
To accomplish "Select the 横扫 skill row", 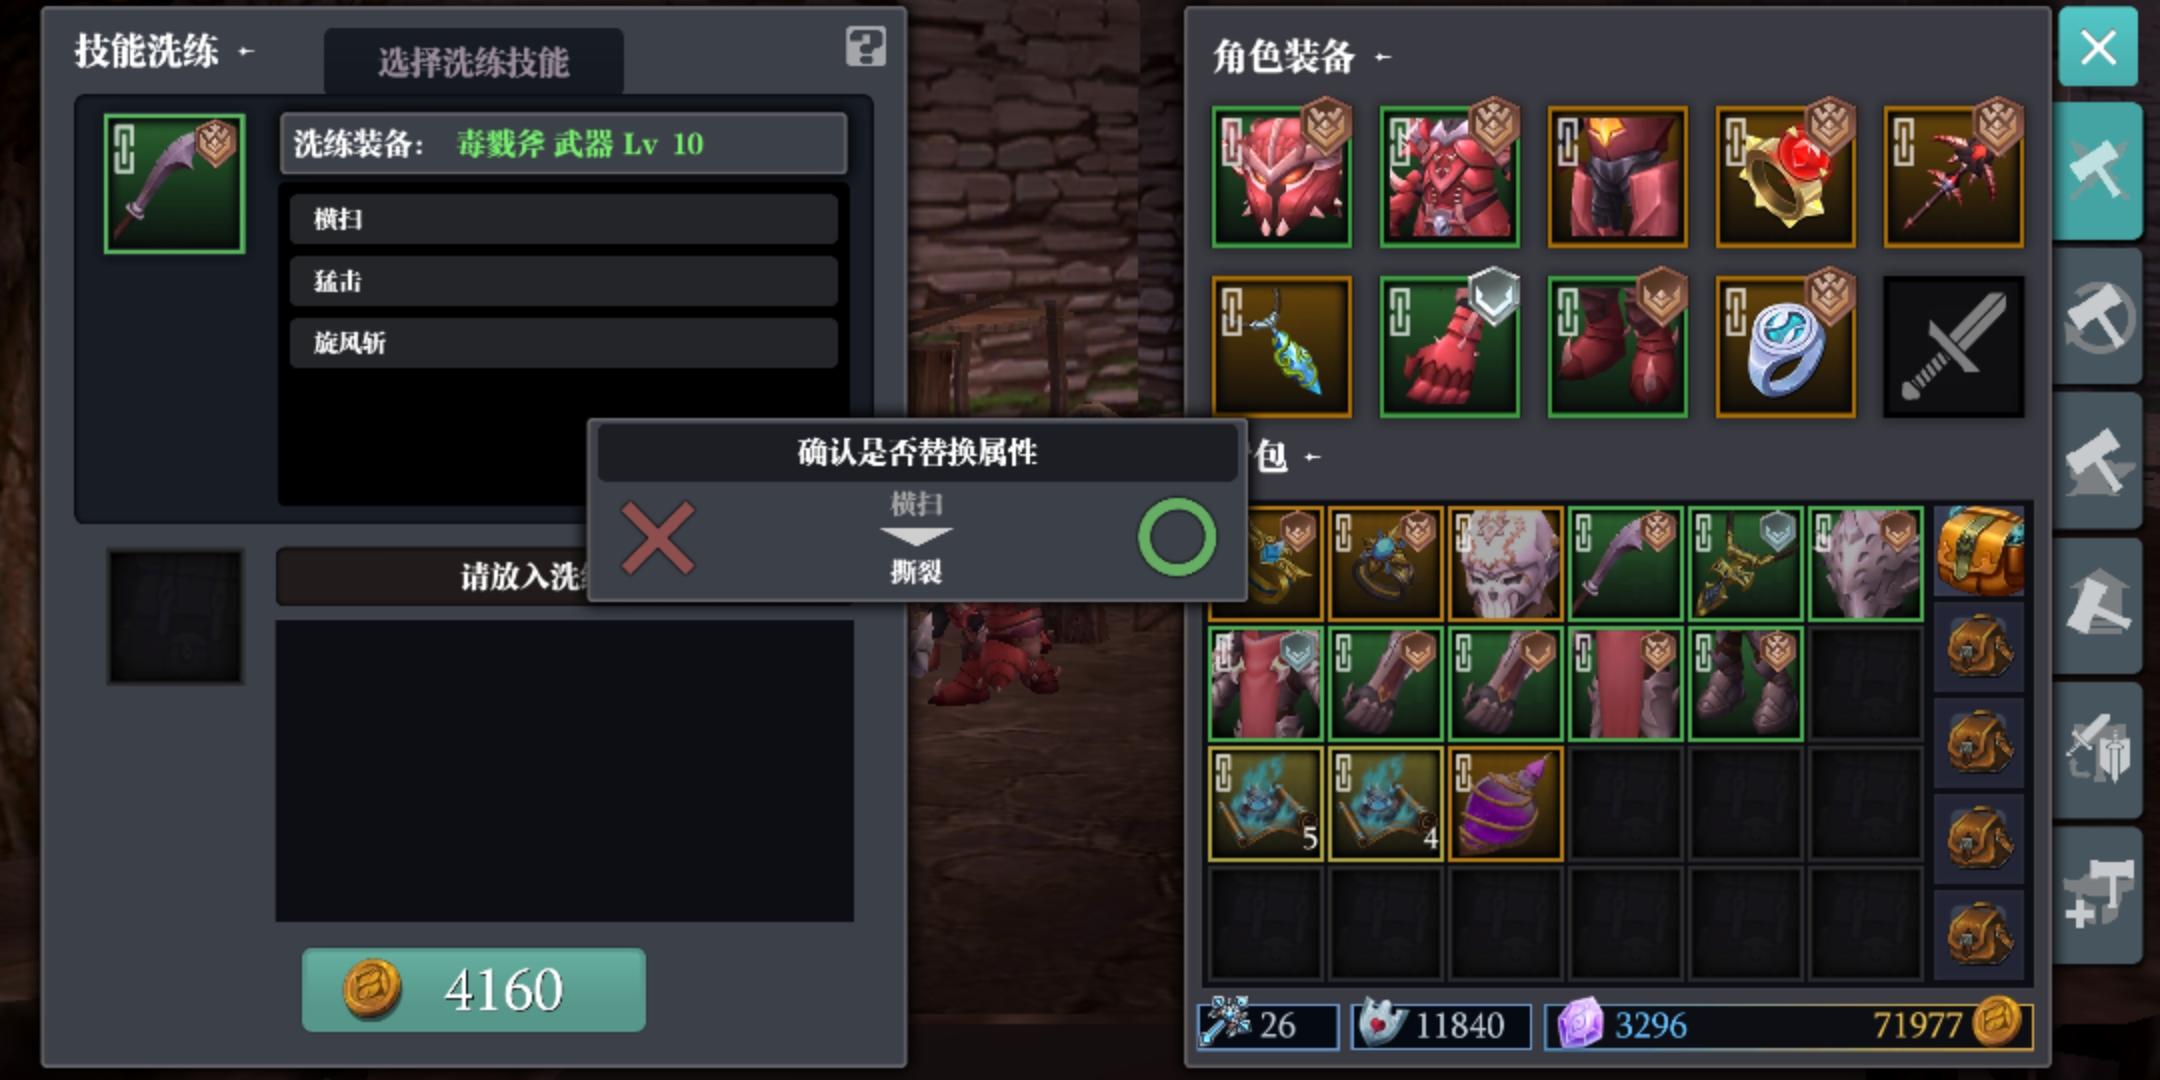I will coord(564,219).
